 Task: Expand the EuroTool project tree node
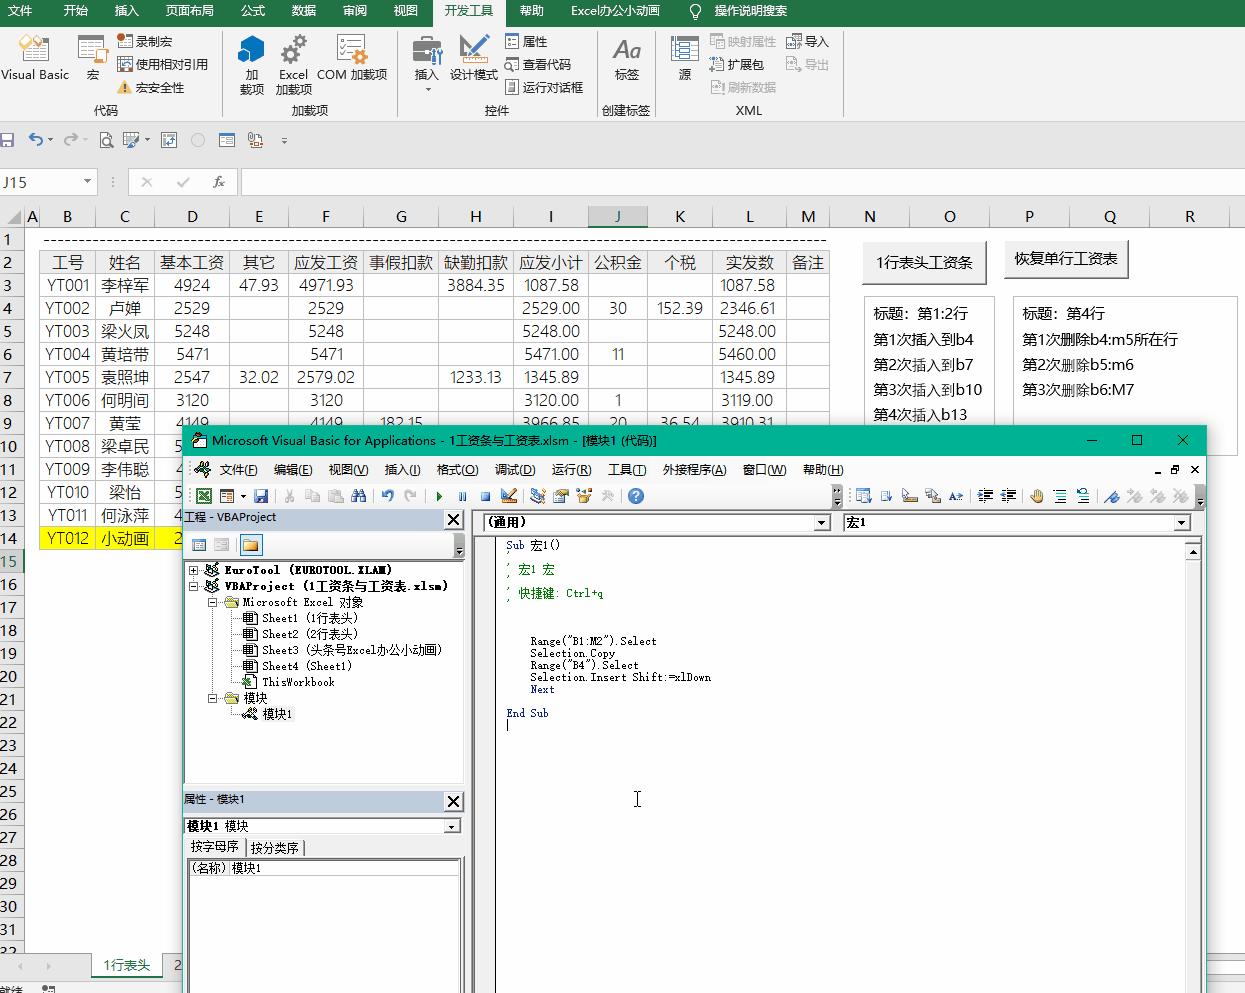click(x=194, y=570)
